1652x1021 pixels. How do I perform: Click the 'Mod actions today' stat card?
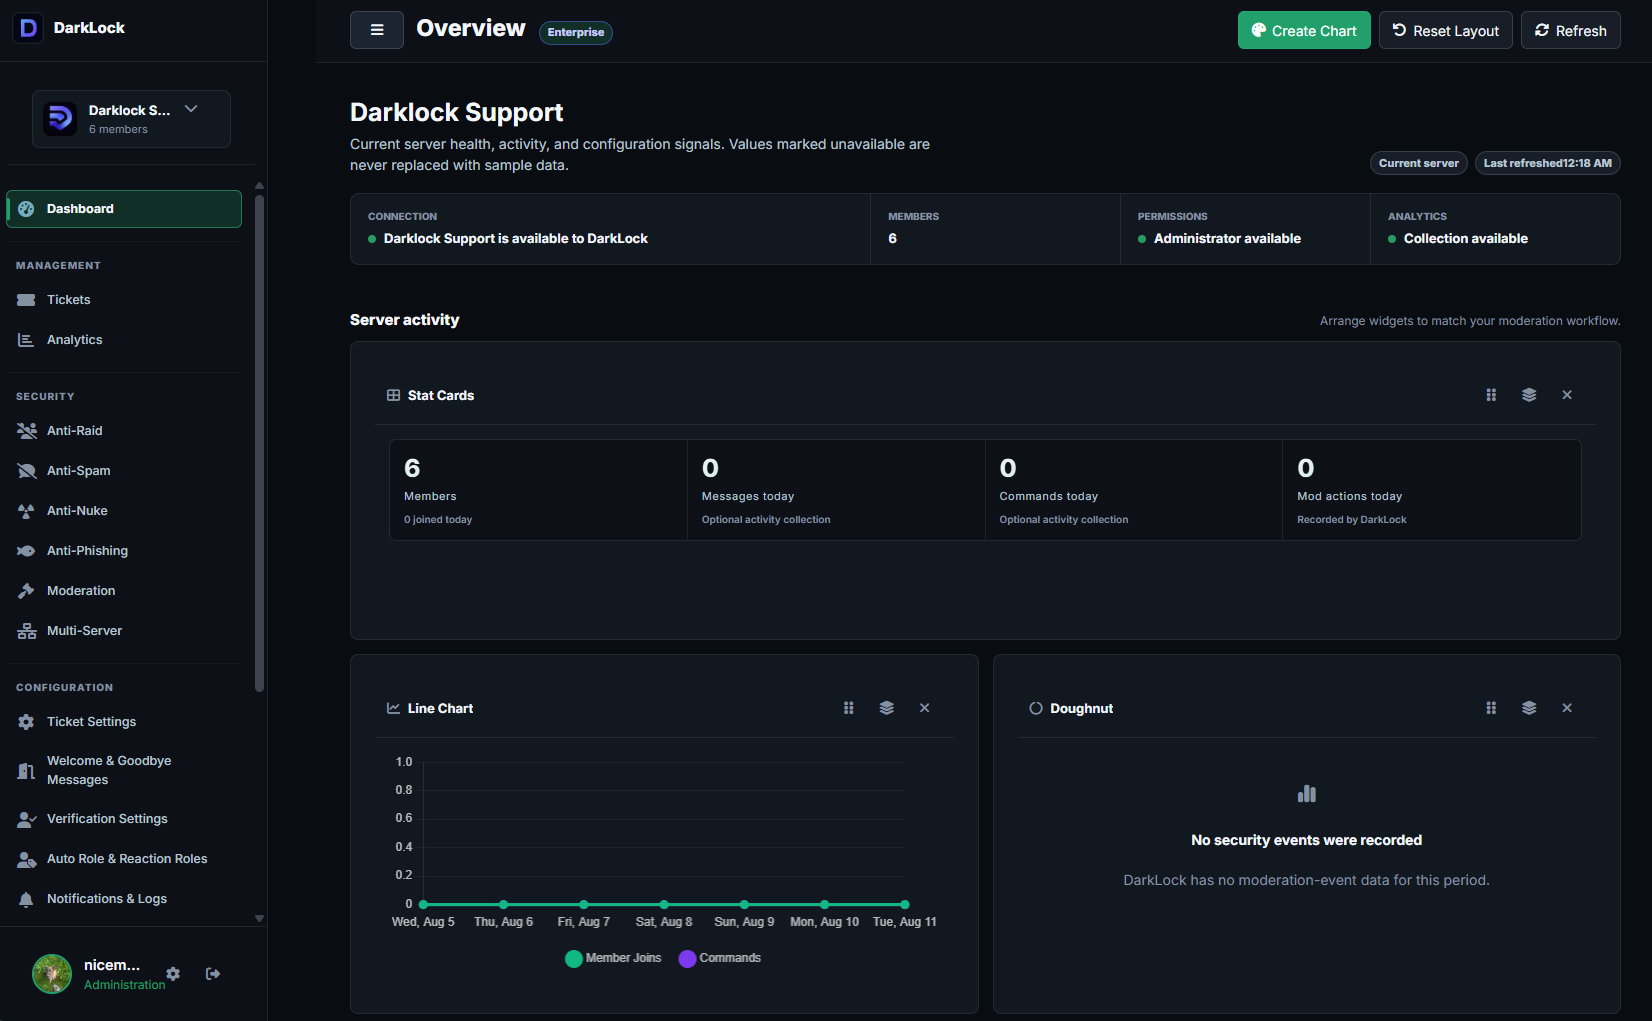coord(1432,490)
